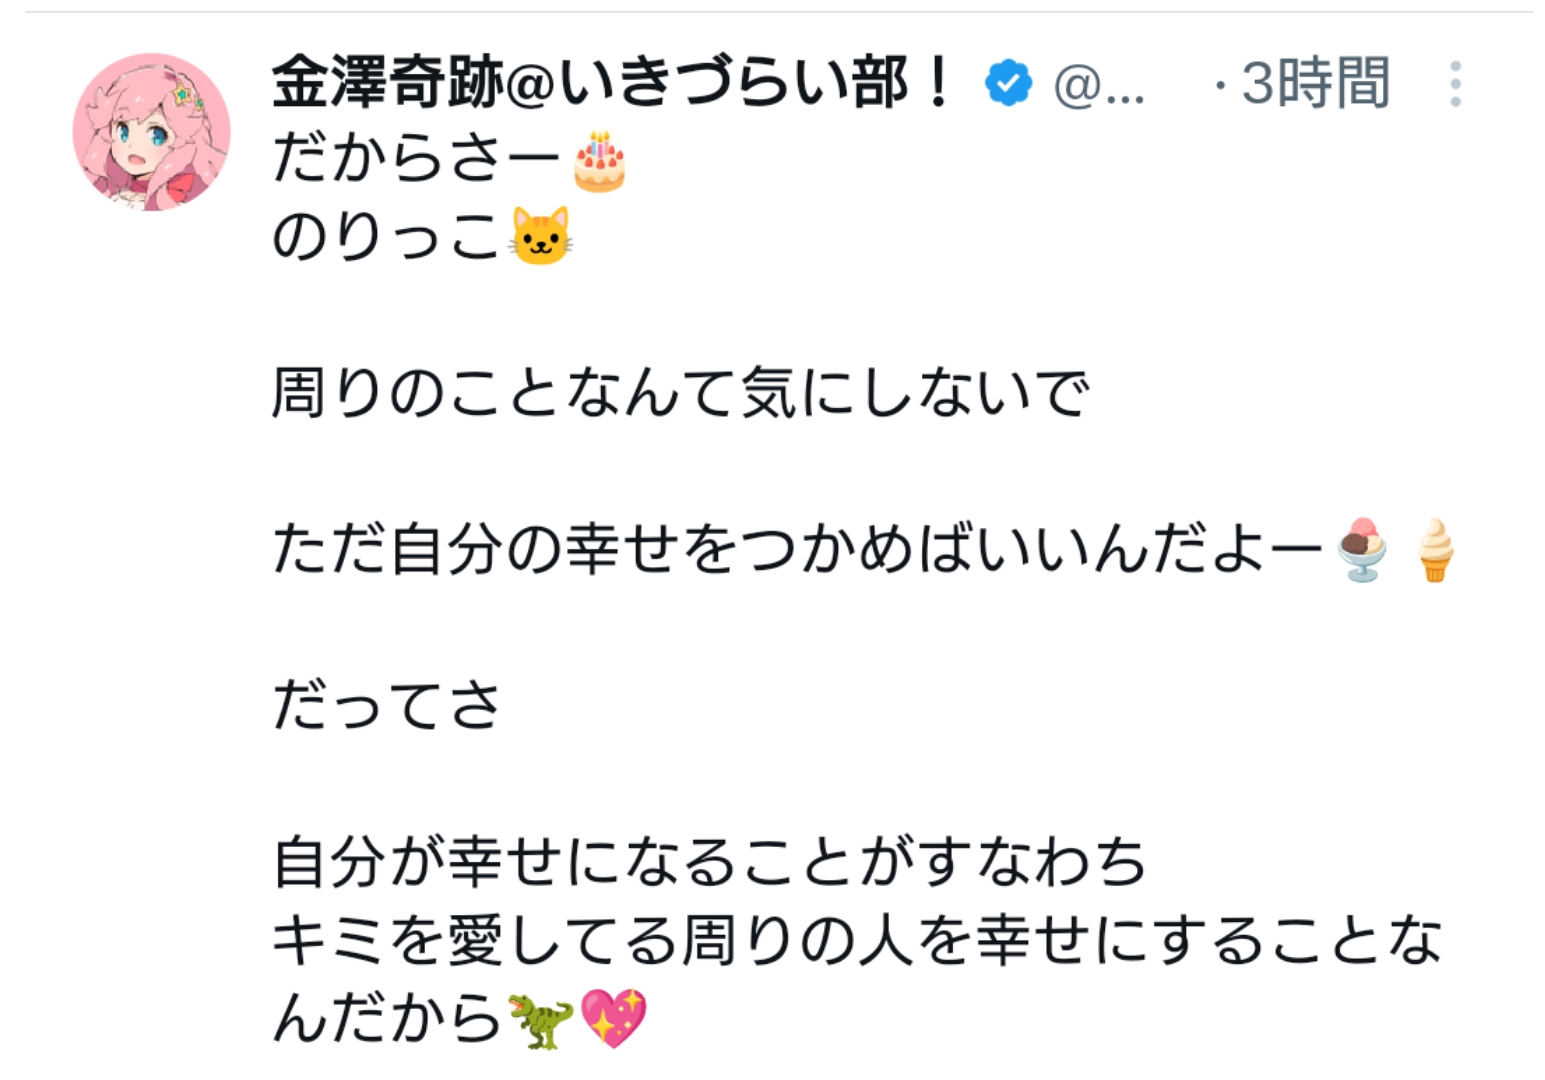1545x1080 pixels.
Task: Open the pink-haired anime profile avatar
Action: (152, 132)
